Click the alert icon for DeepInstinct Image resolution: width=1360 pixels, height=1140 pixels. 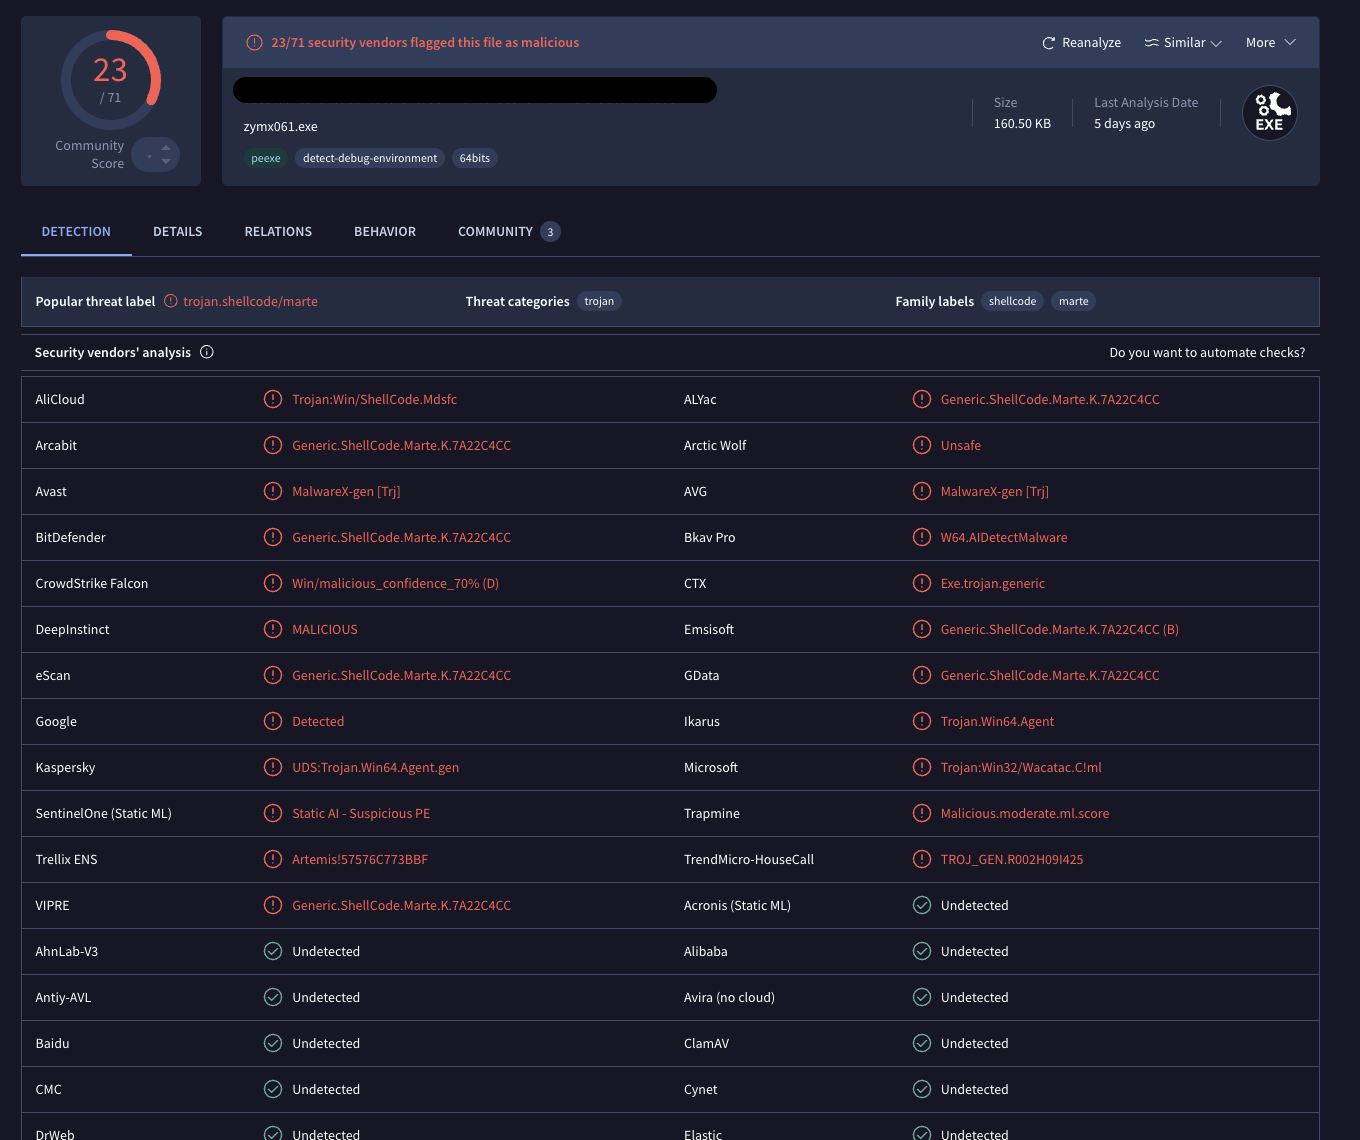tap(273, 629)
